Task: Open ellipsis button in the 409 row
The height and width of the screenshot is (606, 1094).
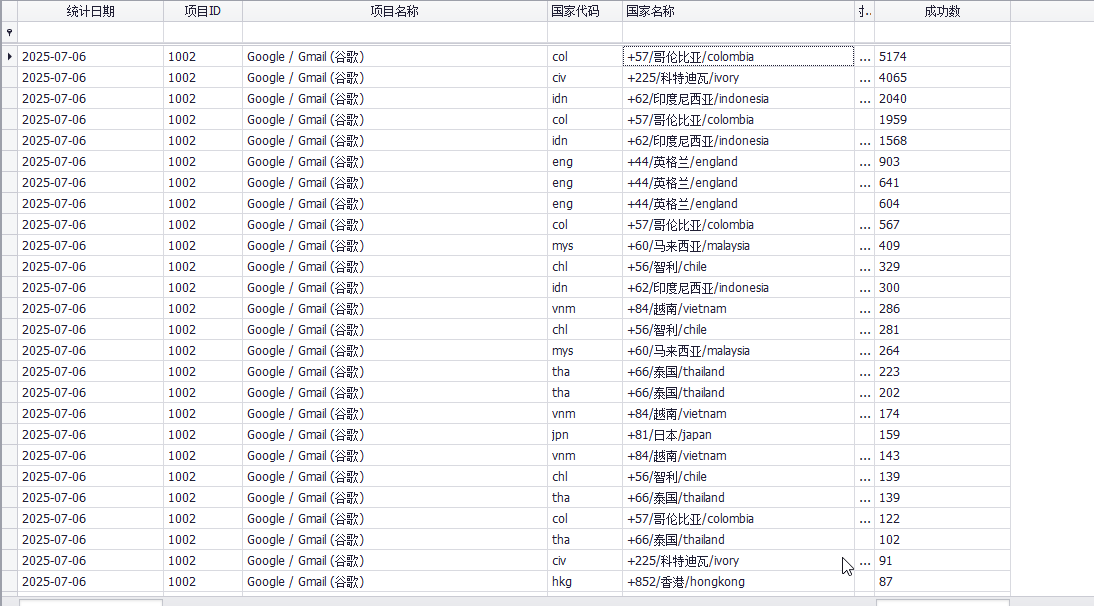Action: click(864, 245)
